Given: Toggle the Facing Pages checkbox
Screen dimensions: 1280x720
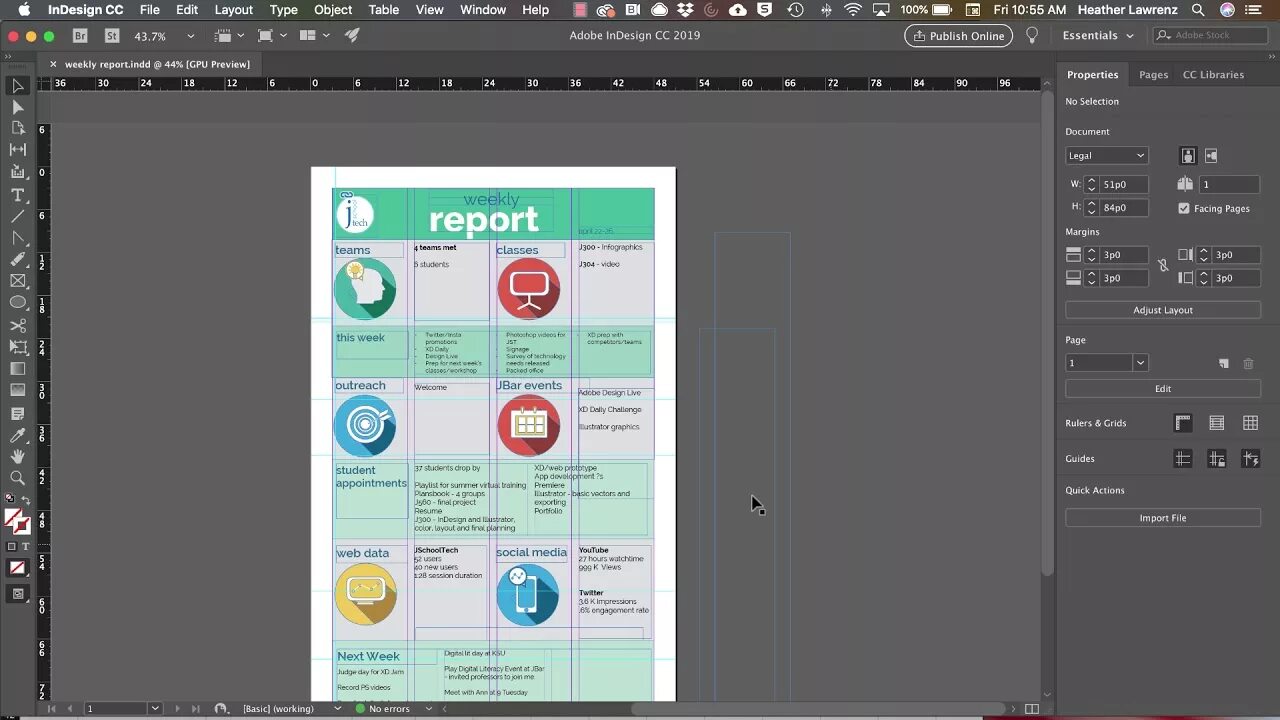Looking at the screenshot, I should pyautogui.click(x=1184, y=208).
